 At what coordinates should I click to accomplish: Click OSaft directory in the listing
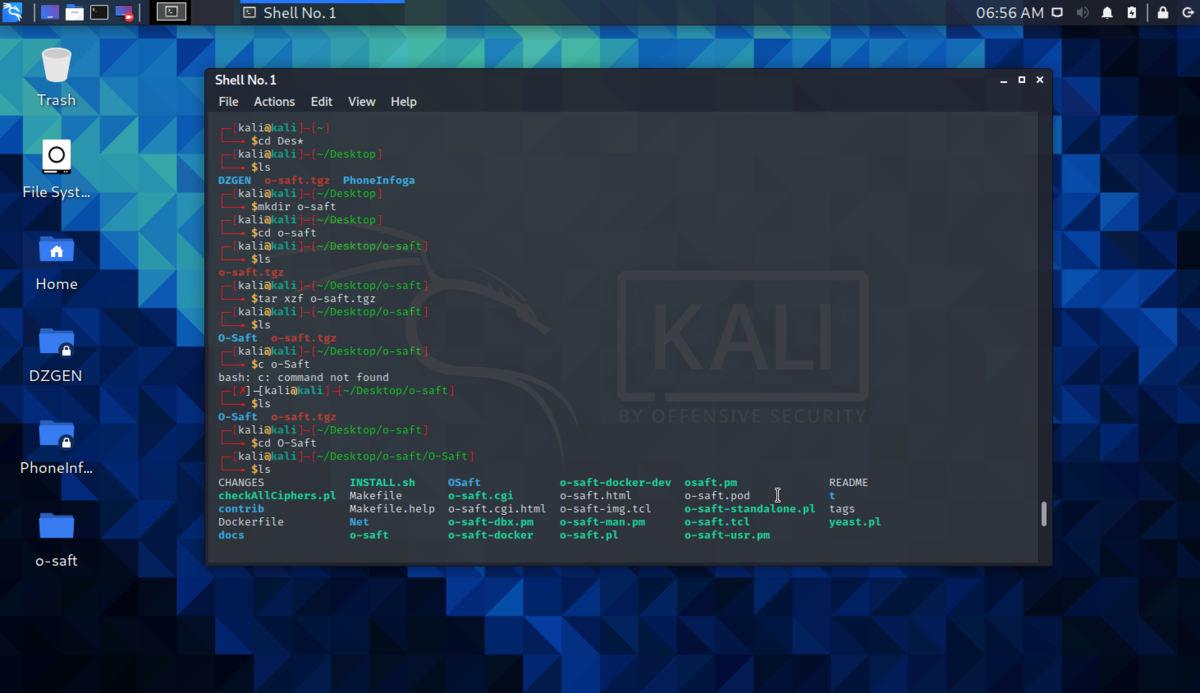pos(464,483)
